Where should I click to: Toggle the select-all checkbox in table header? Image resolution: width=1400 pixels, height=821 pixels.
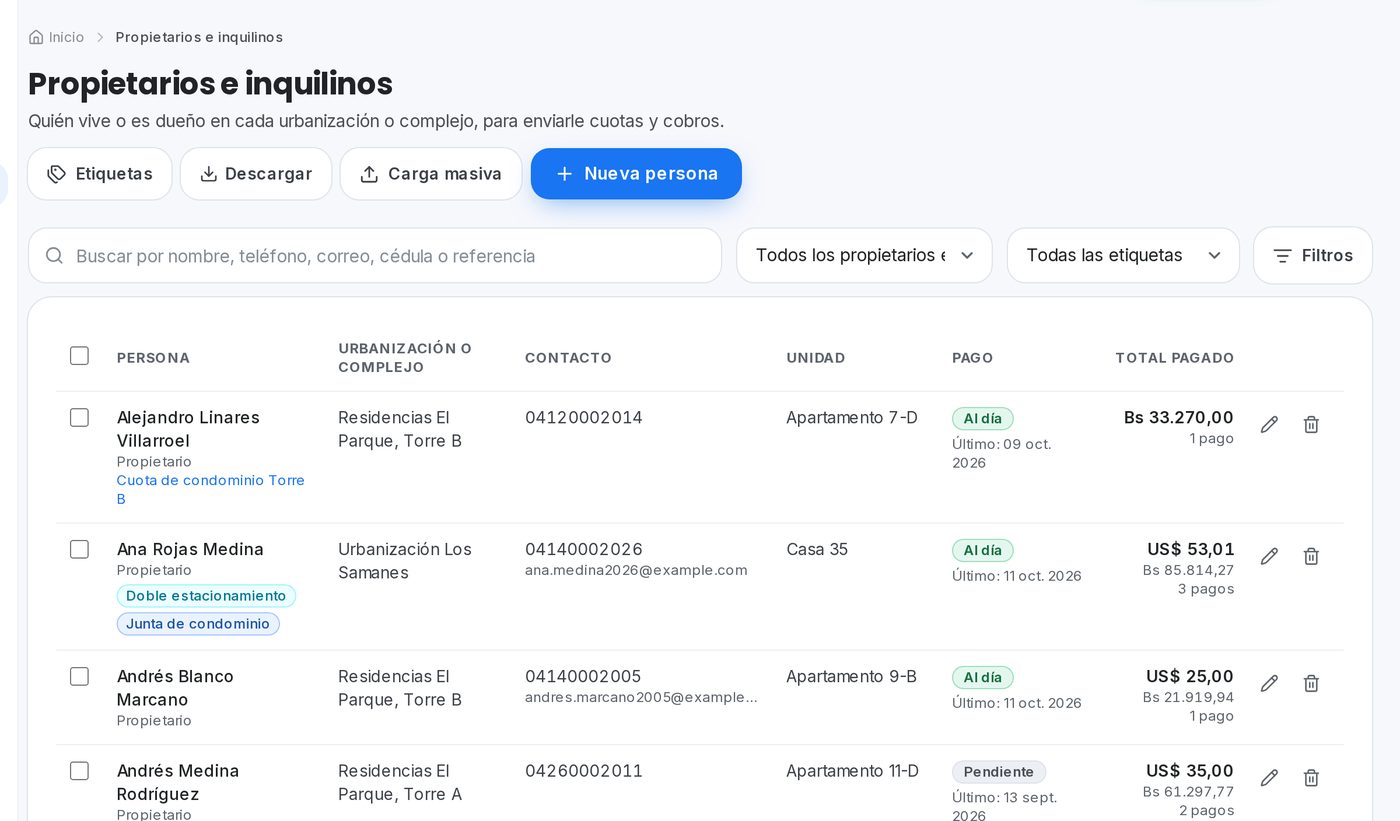point(80,356)
